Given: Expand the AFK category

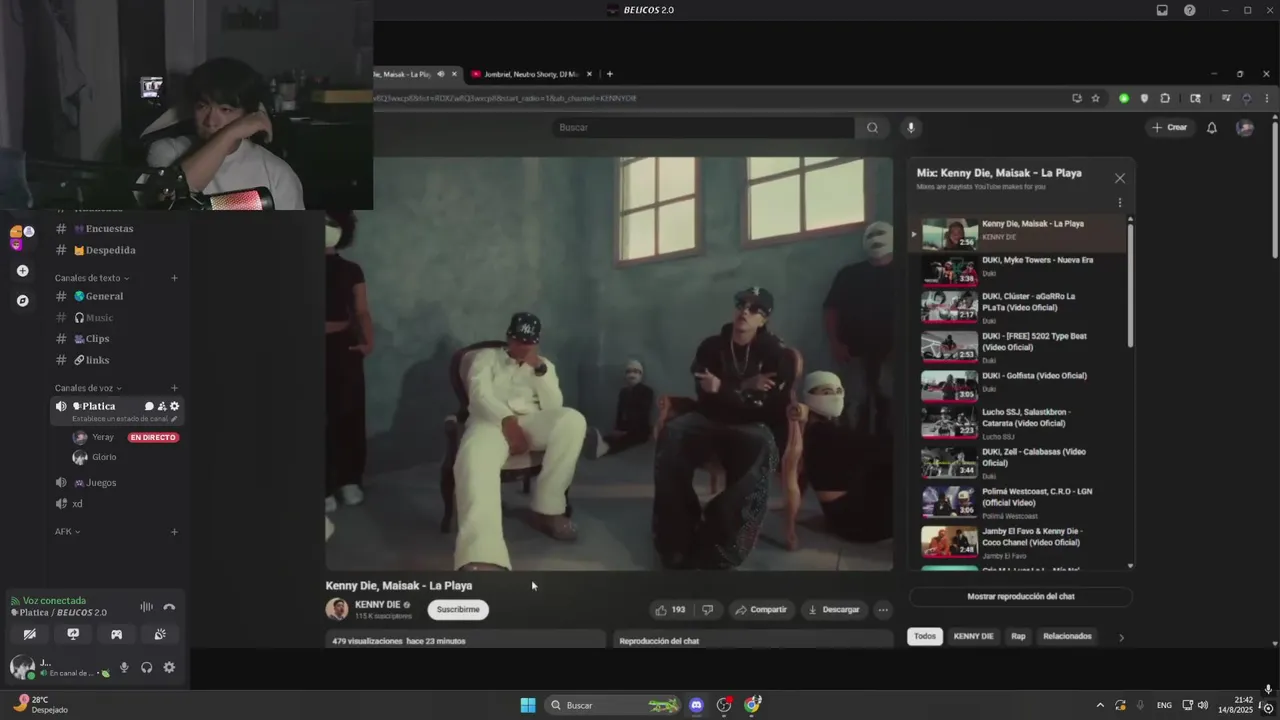Looking at the screenshot, I should [x=67, y=532].
